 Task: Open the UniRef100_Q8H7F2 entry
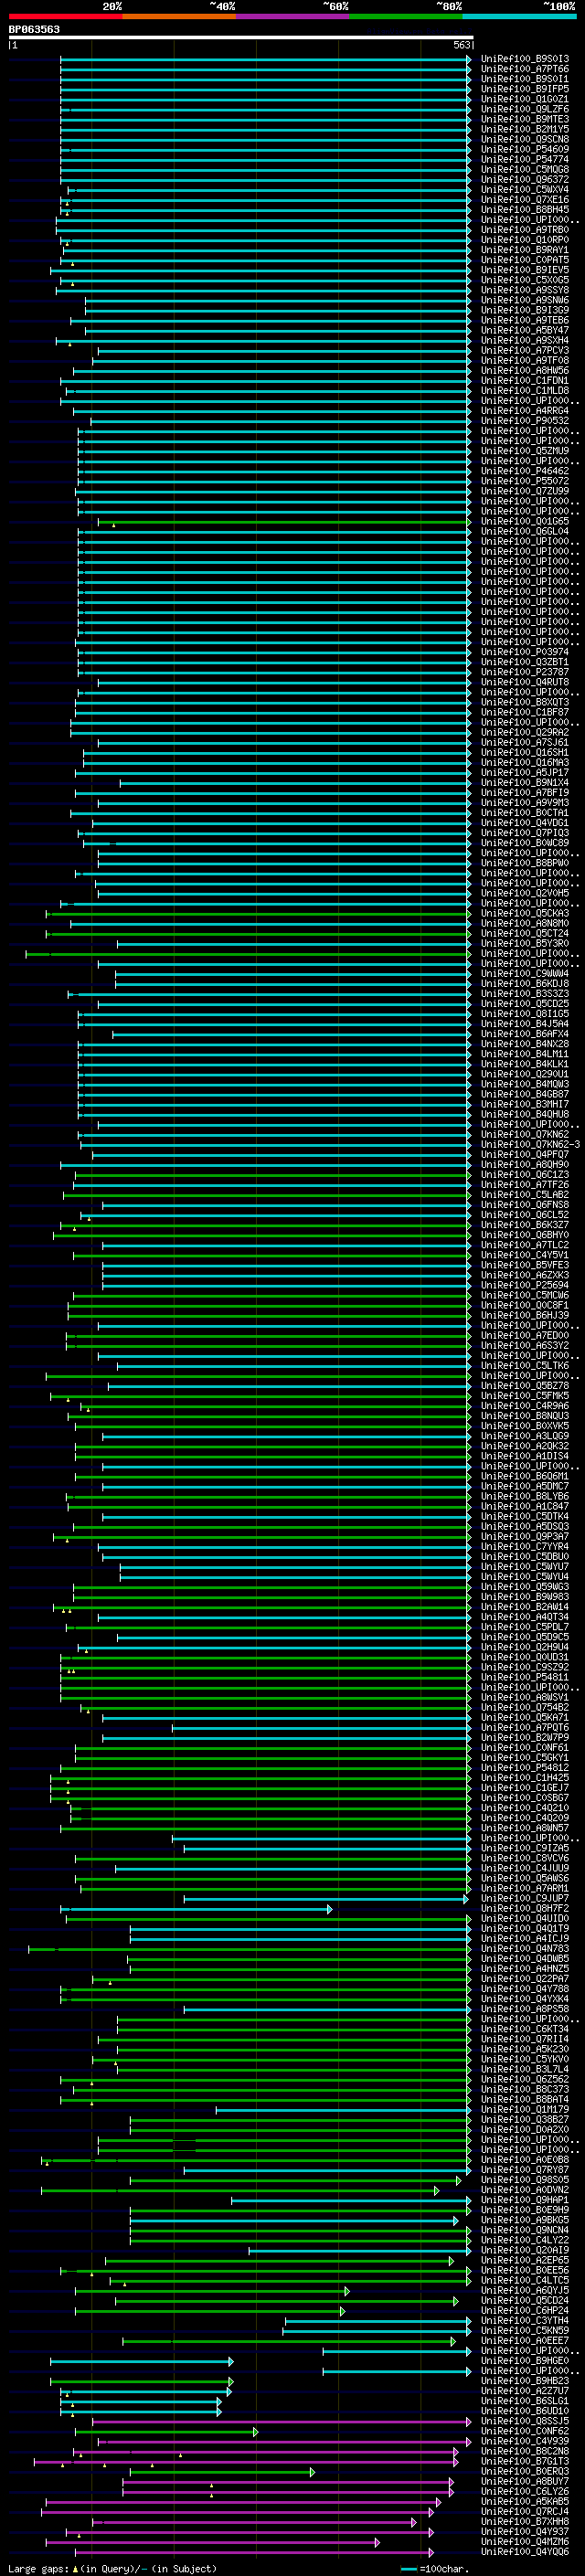tap(524, 1909)
